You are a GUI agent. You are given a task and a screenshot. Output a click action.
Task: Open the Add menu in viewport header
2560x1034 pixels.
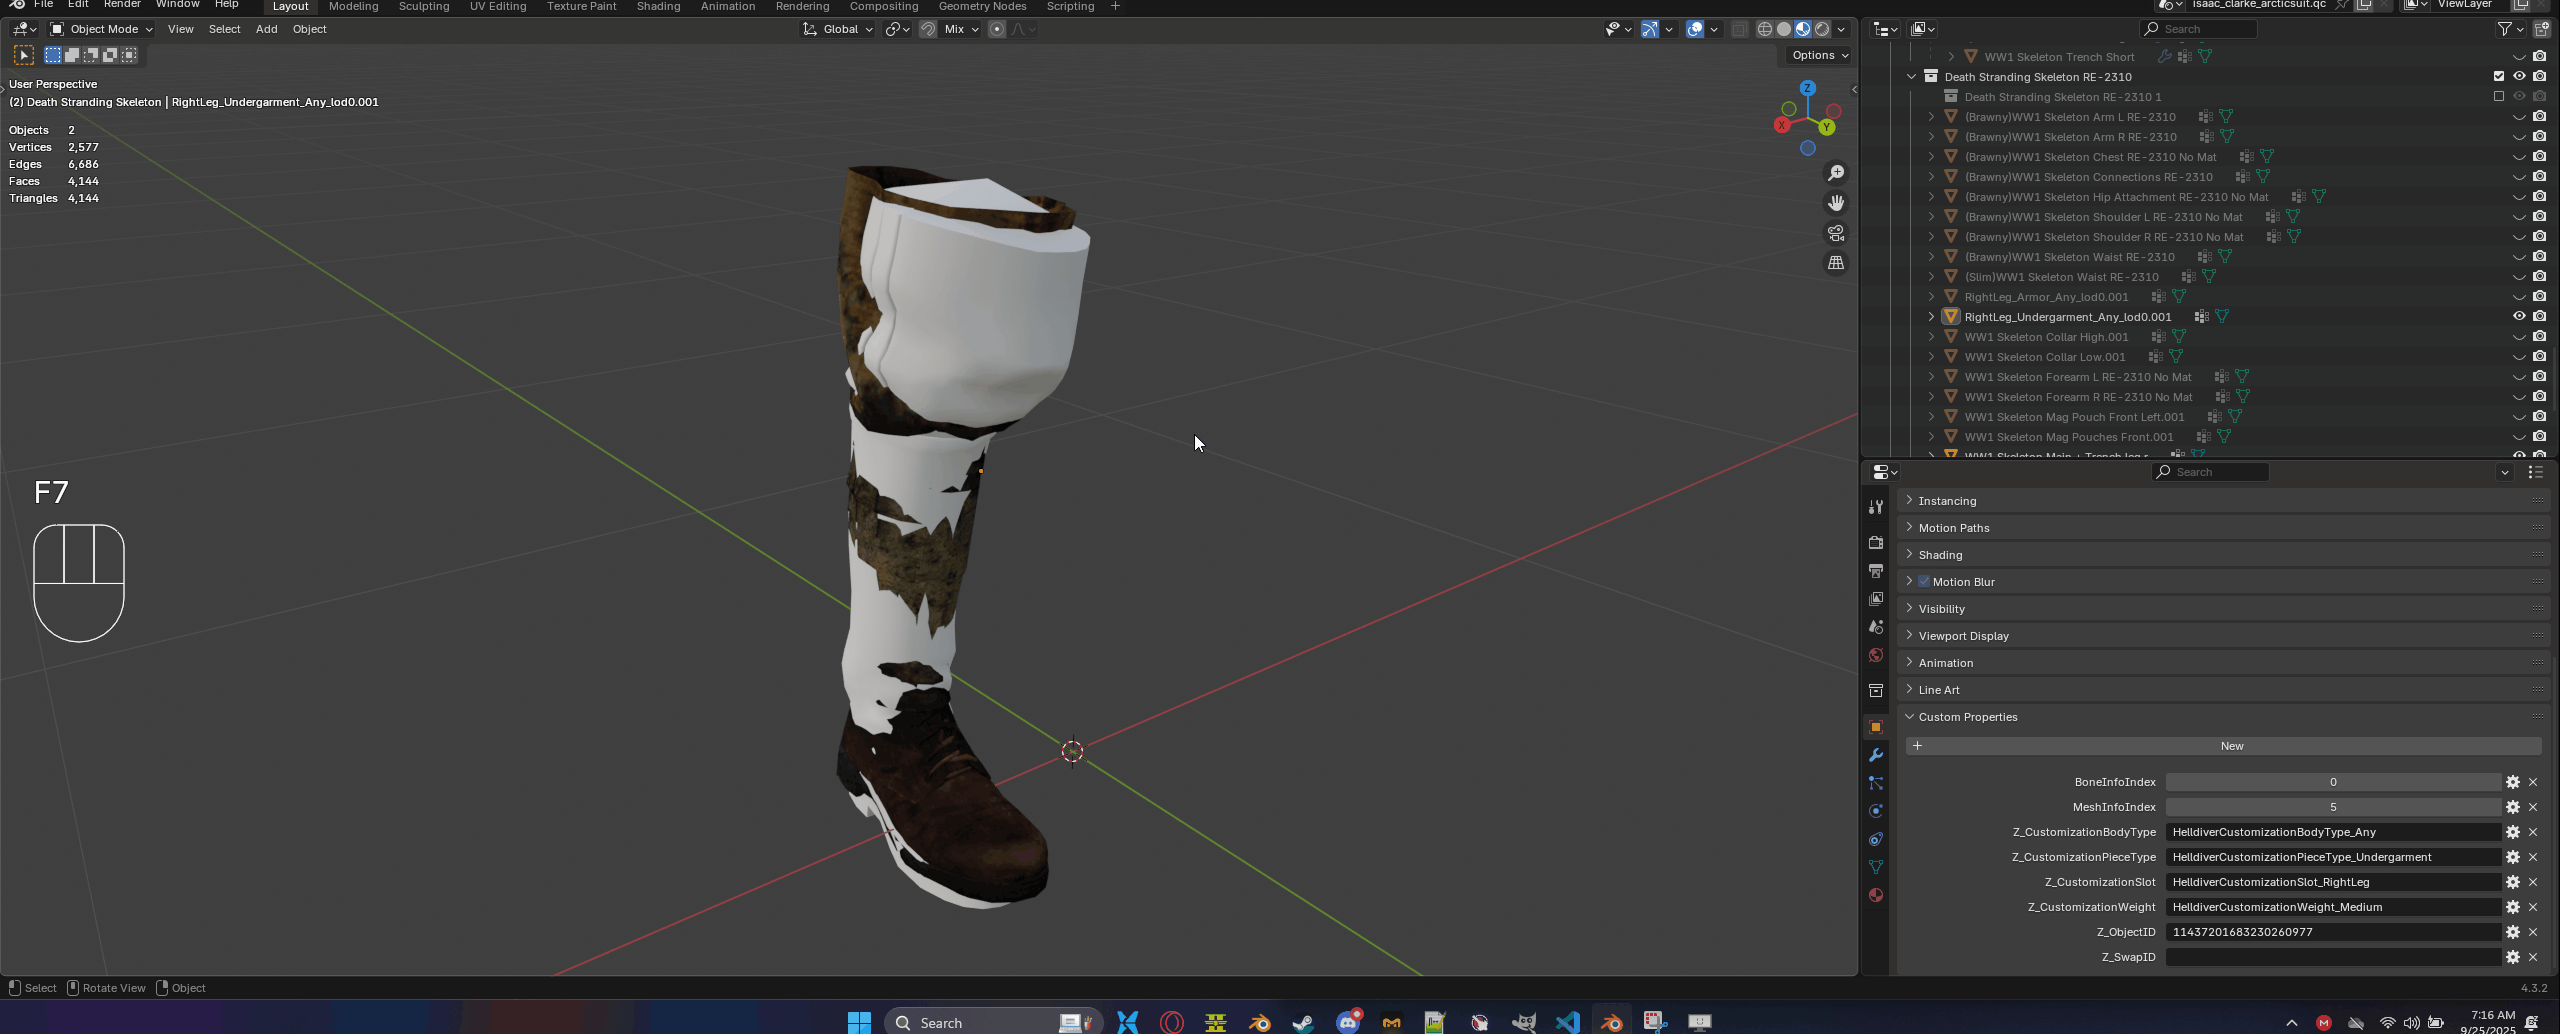266,29
